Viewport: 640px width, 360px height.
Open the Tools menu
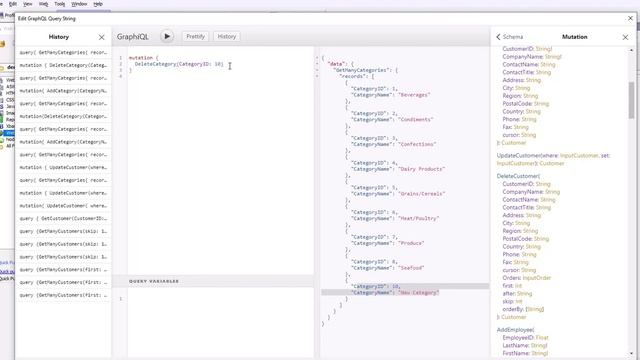pyautogui.click(x=60, y=4)
